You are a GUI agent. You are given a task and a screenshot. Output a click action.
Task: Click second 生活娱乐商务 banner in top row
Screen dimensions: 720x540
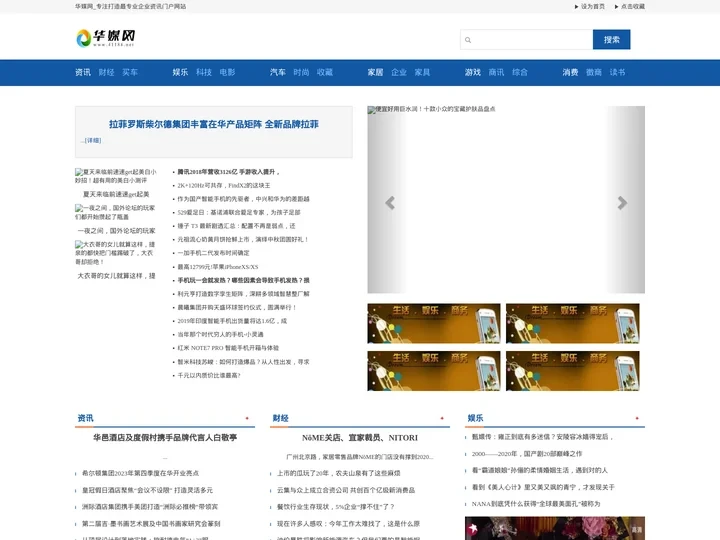point(573,323)
